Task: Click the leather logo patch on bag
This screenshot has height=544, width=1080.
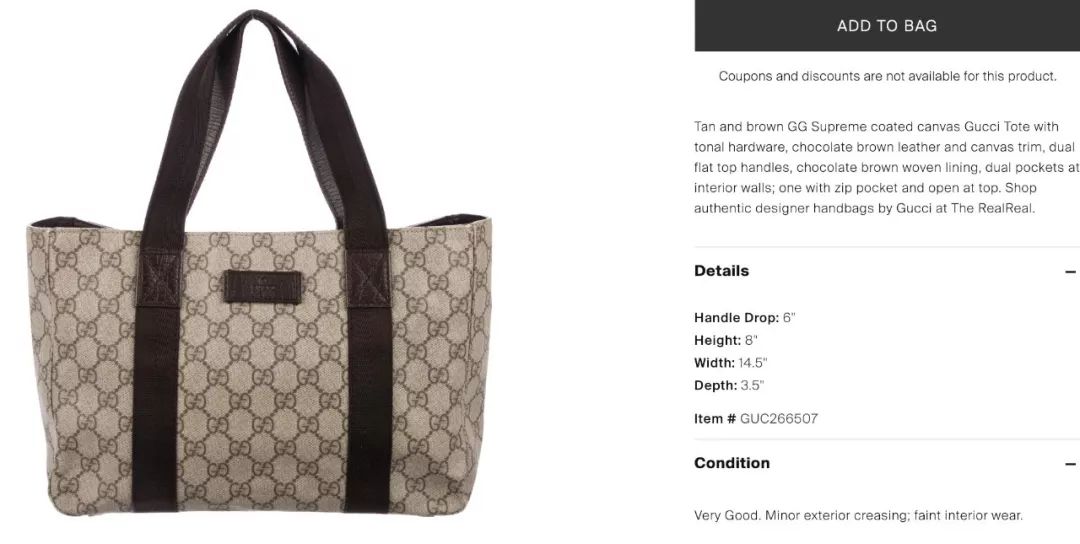Action: [262, 287]
